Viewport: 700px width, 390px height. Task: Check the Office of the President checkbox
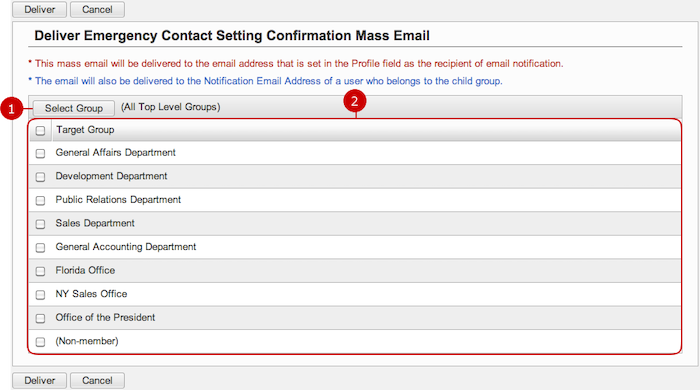coord(40,319)
